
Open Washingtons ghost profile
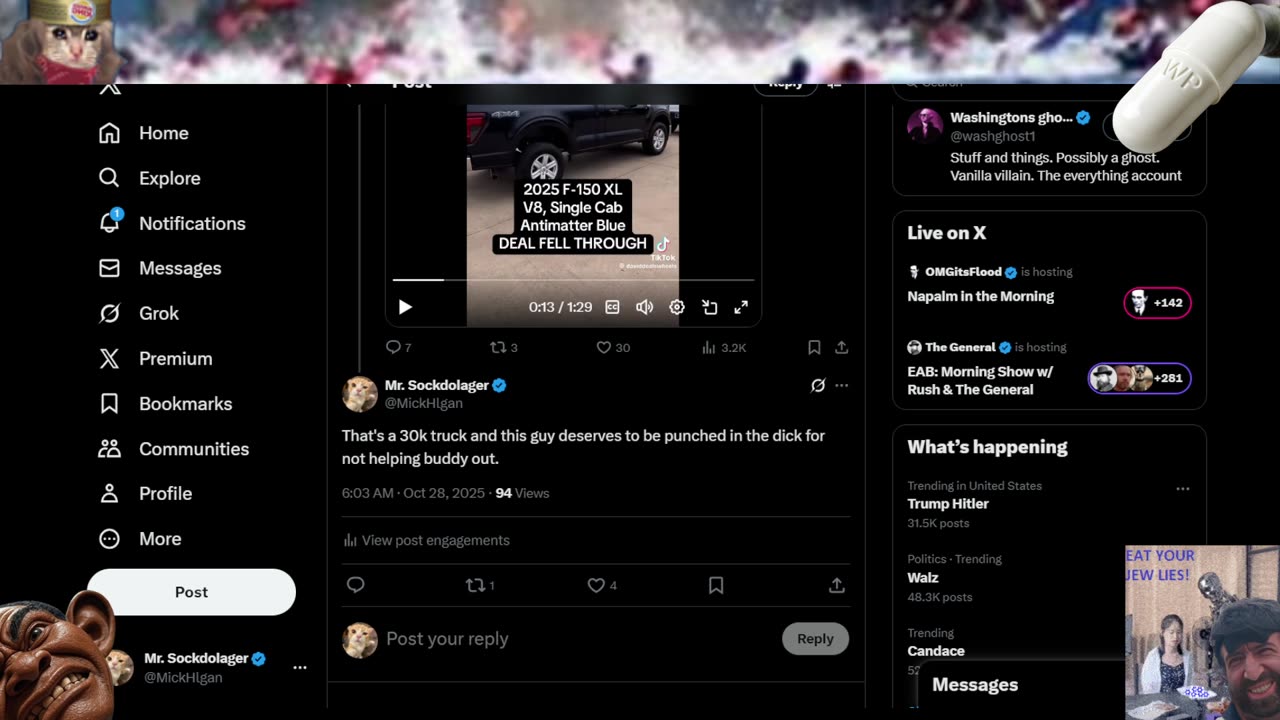pos(1010,117)
